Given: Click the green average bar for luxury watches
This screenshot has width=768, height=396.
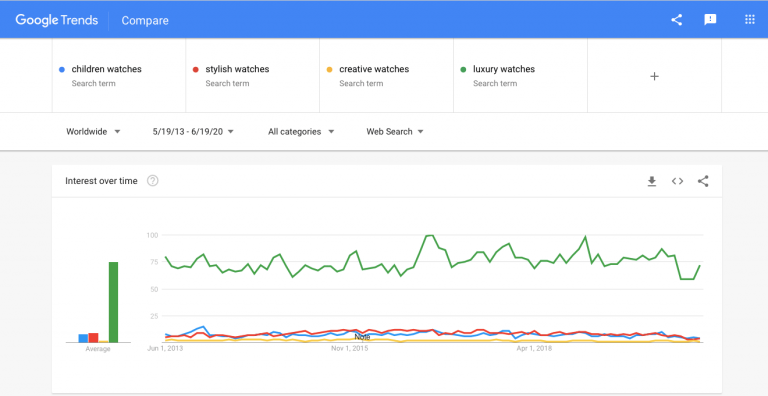Looking at the screenshot, I should (113, 302).
